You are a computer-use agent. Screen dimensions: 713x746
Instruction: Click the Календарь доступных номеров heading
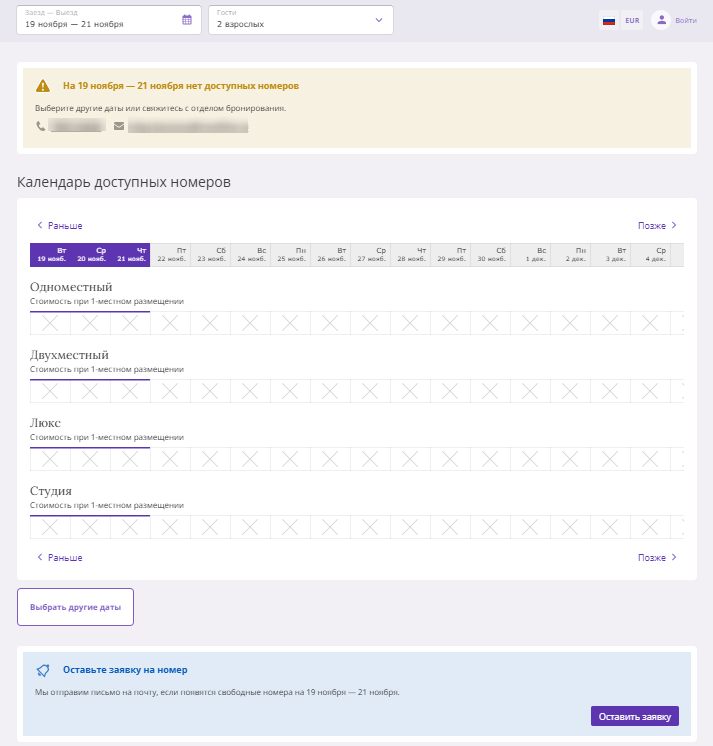click(124, 182)
